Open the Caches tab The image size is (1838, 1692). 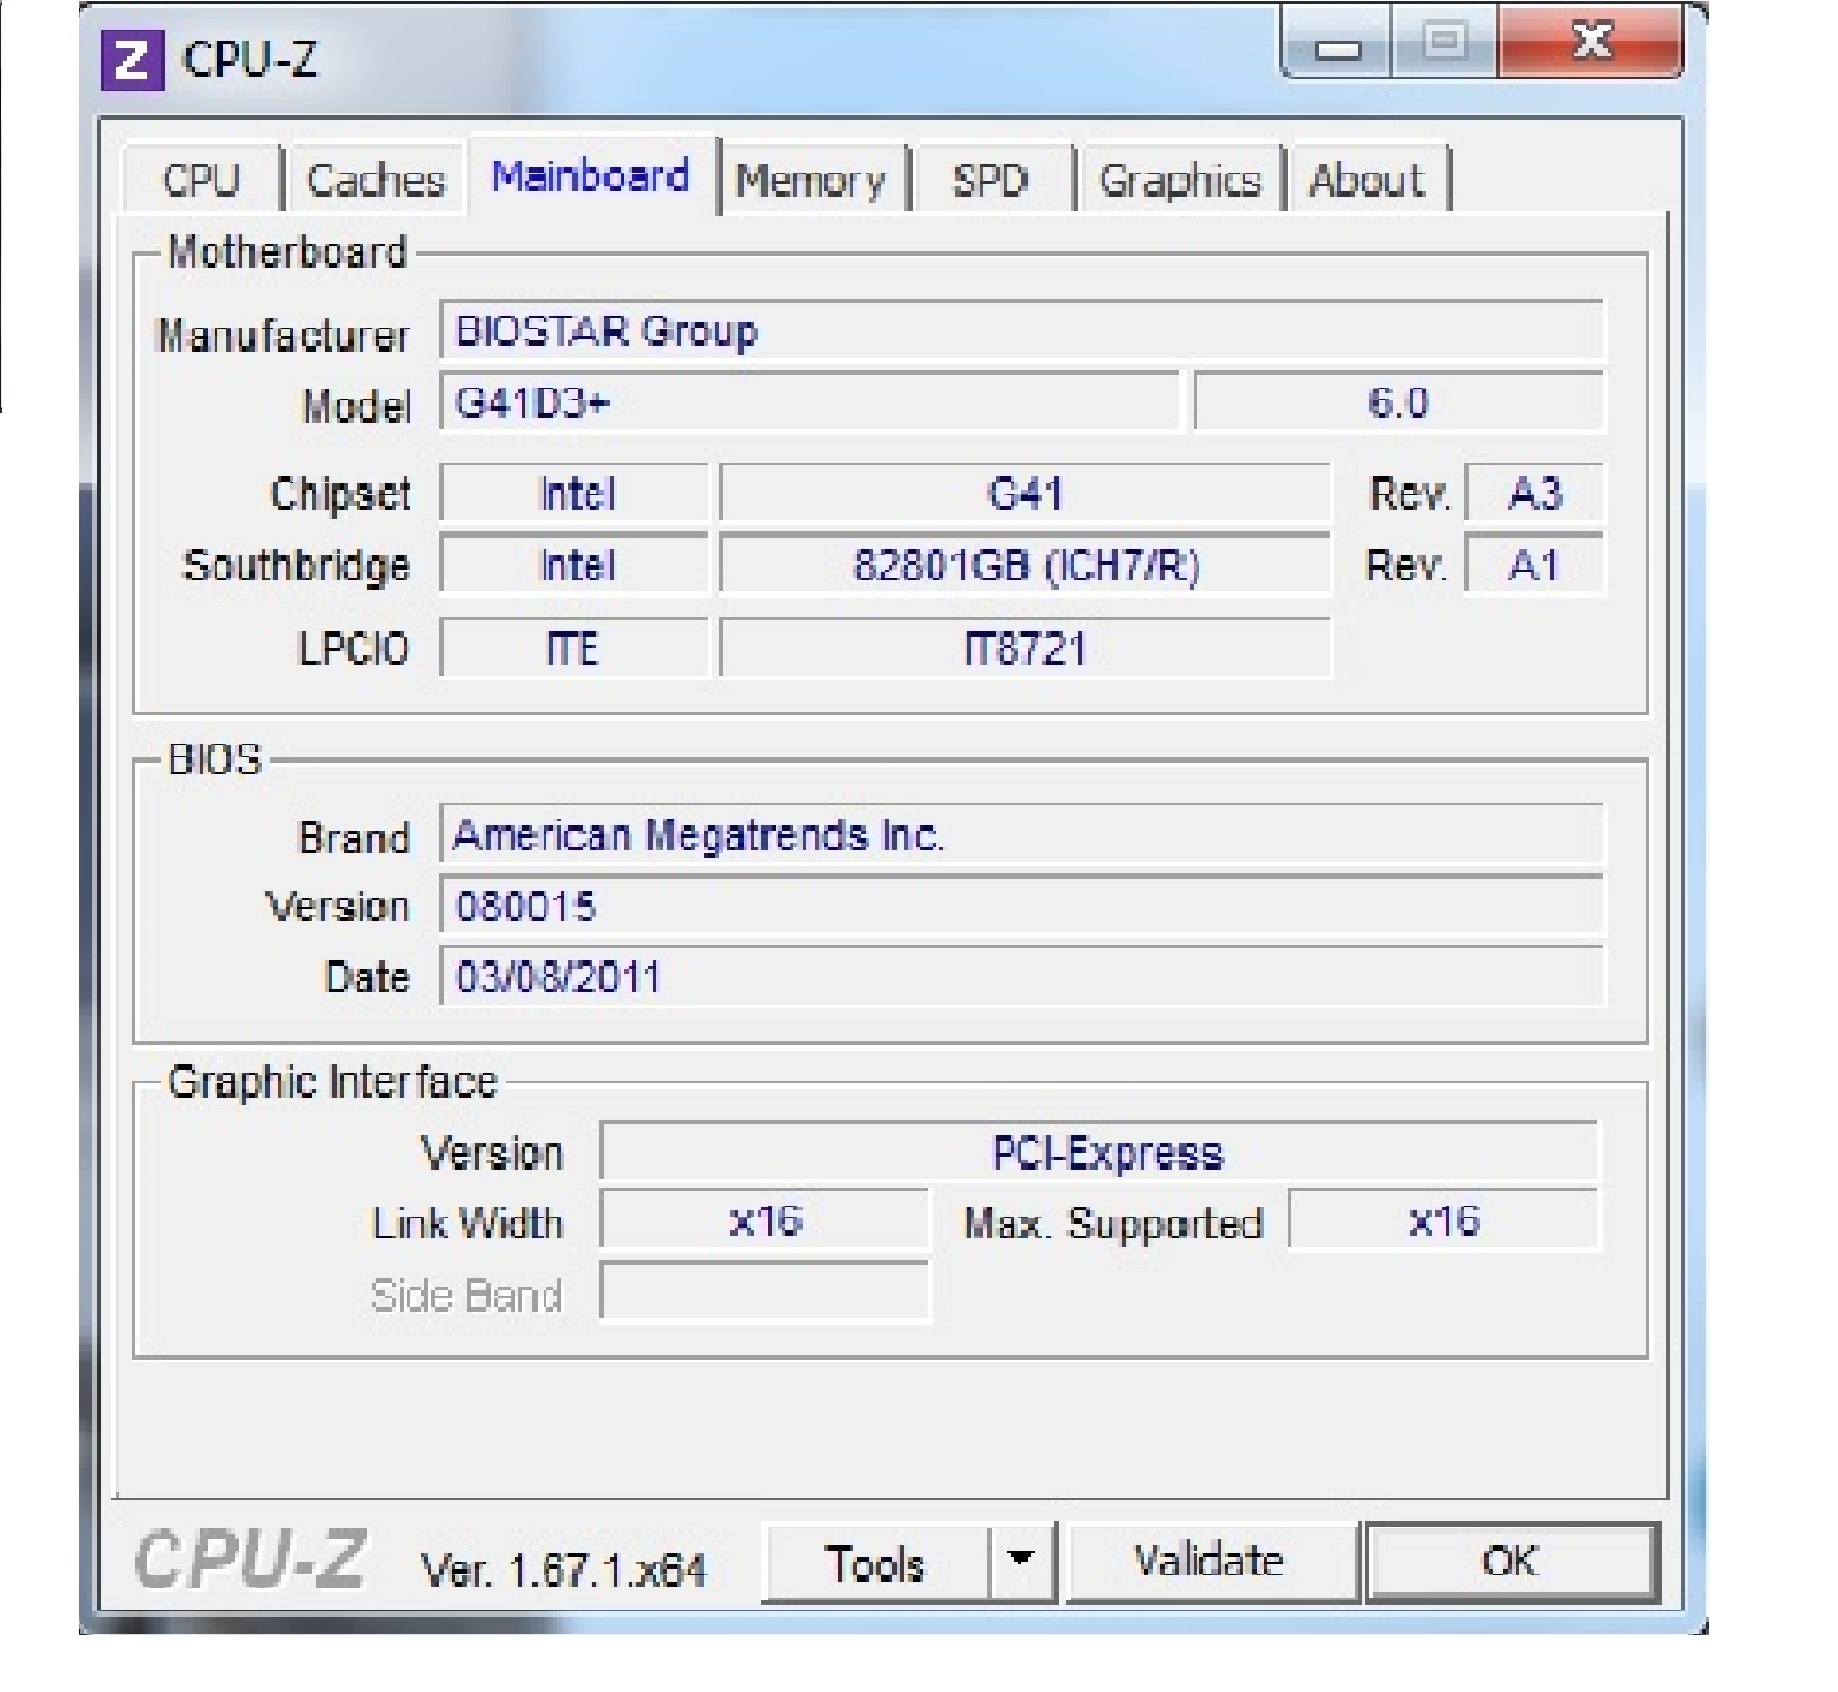click(x=375, y=180)
